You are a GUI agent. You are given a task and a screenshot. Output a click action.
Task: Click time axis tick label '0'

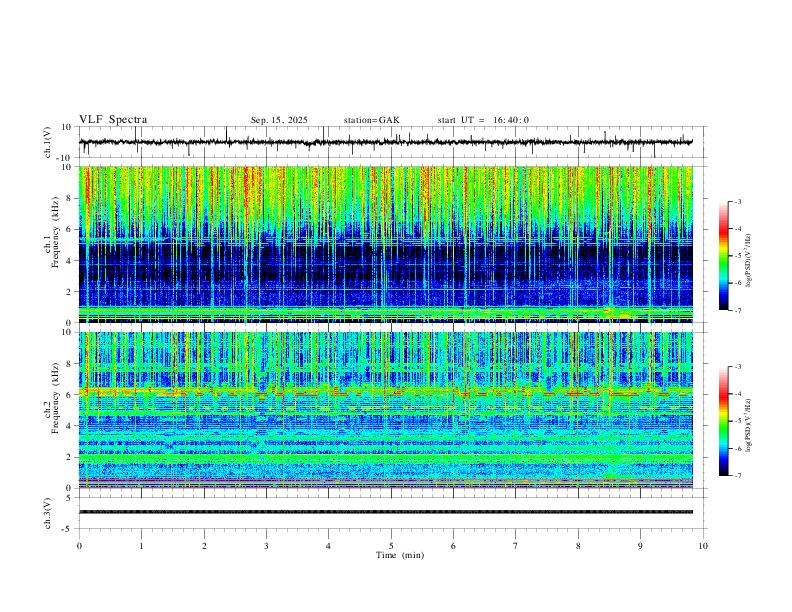[x=79, y=546]
